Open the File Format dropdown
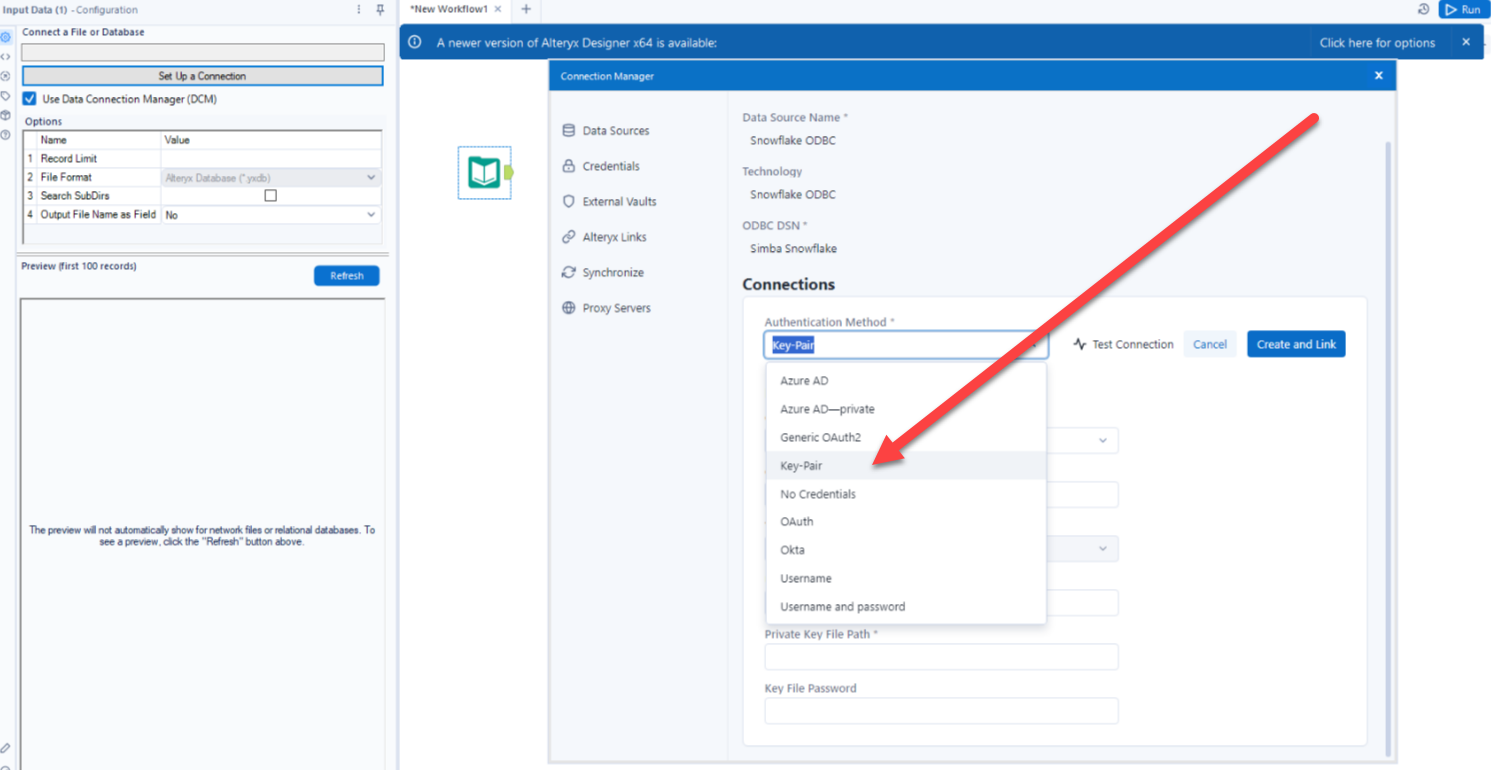Viewport: 1491px width, 770px height. (271, 178)
